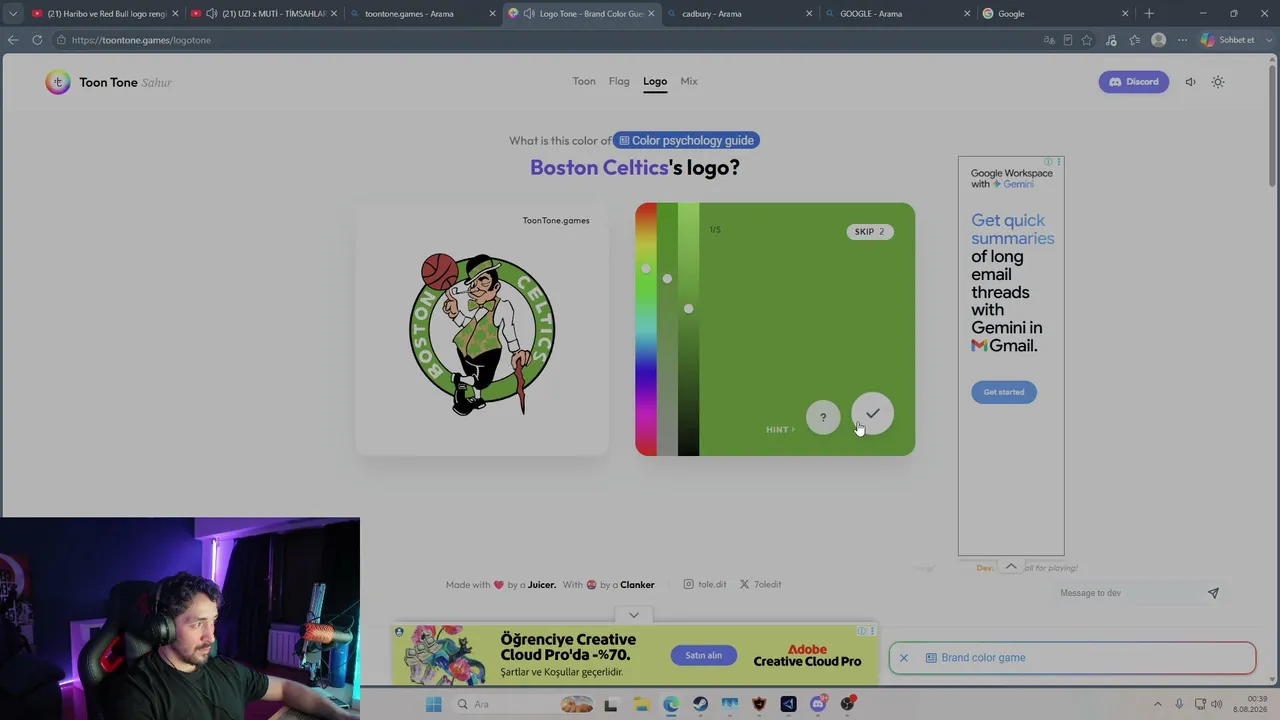Click the address bar URL
1280x720 pixels.
coord(141,40)
